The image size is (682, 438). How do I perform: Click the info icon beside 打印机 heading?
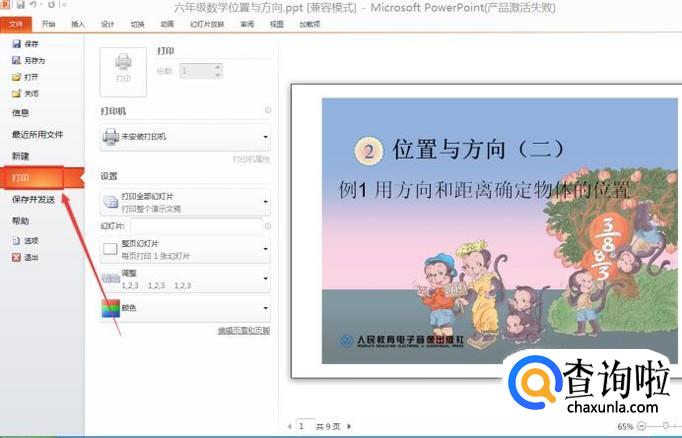(x=268, y=110)
